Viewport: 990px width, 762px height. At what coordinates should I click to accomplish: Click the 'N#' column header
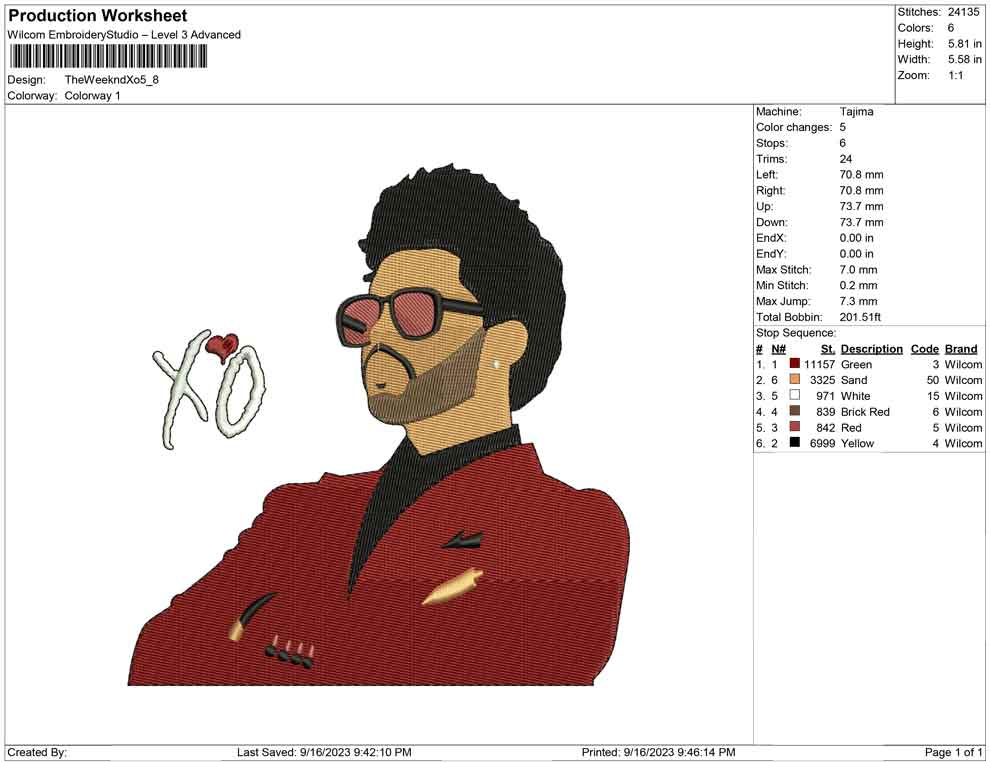[x=778, y=348]
